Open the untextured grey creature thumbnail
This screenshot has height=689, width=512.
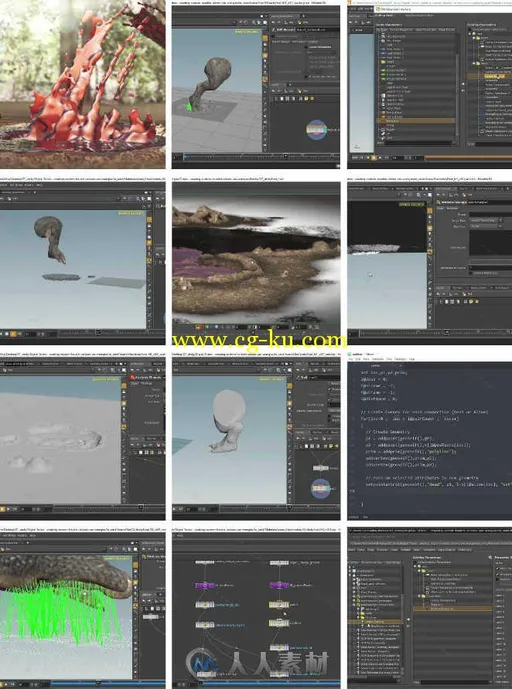coord(256,435)
